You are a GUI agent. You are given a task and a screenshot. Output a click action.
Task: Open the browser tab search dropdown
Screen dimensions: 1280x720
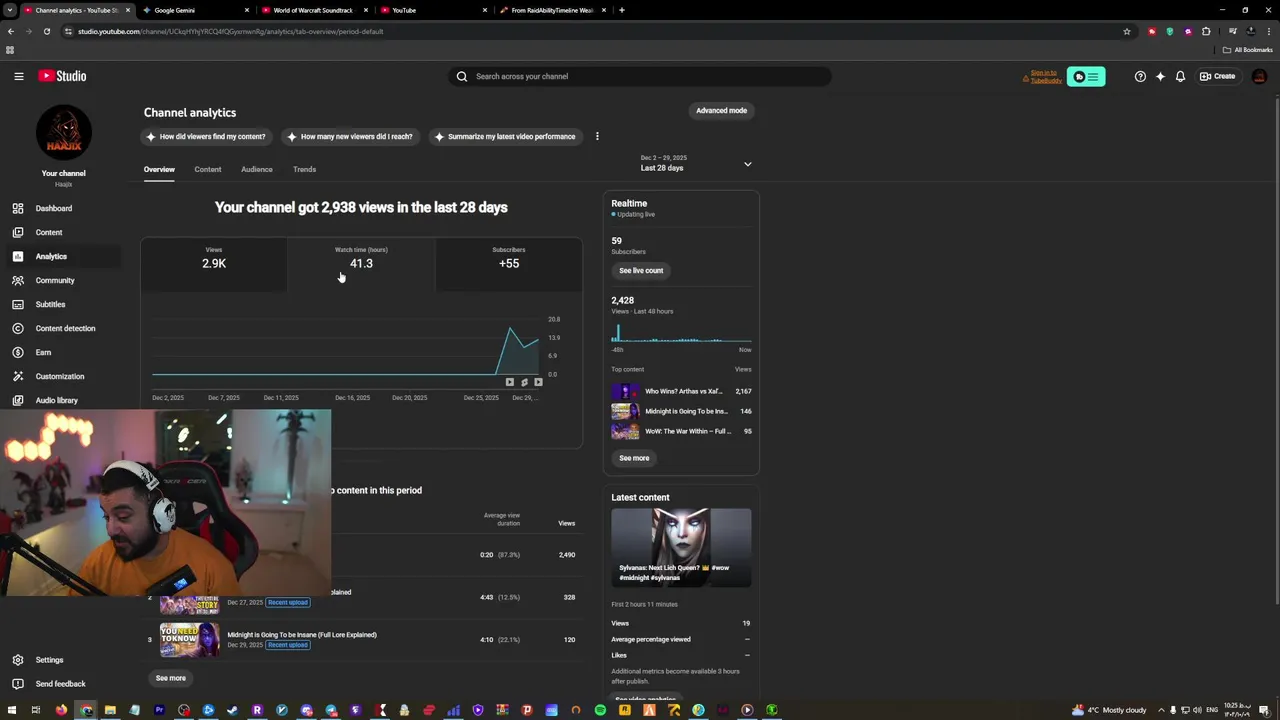pos(10,10)
